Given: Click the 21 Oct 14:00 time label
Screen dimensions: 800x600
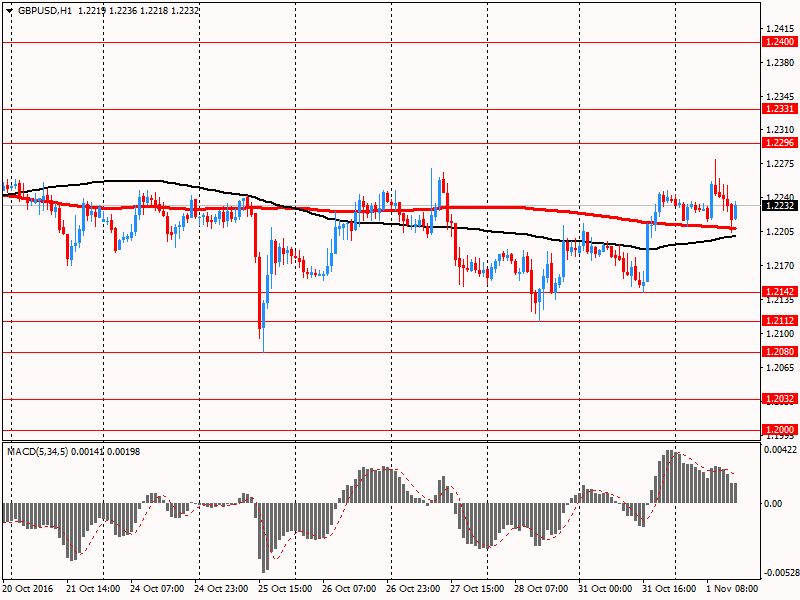Looking at the screenshot, I should [x=93, y=589].
